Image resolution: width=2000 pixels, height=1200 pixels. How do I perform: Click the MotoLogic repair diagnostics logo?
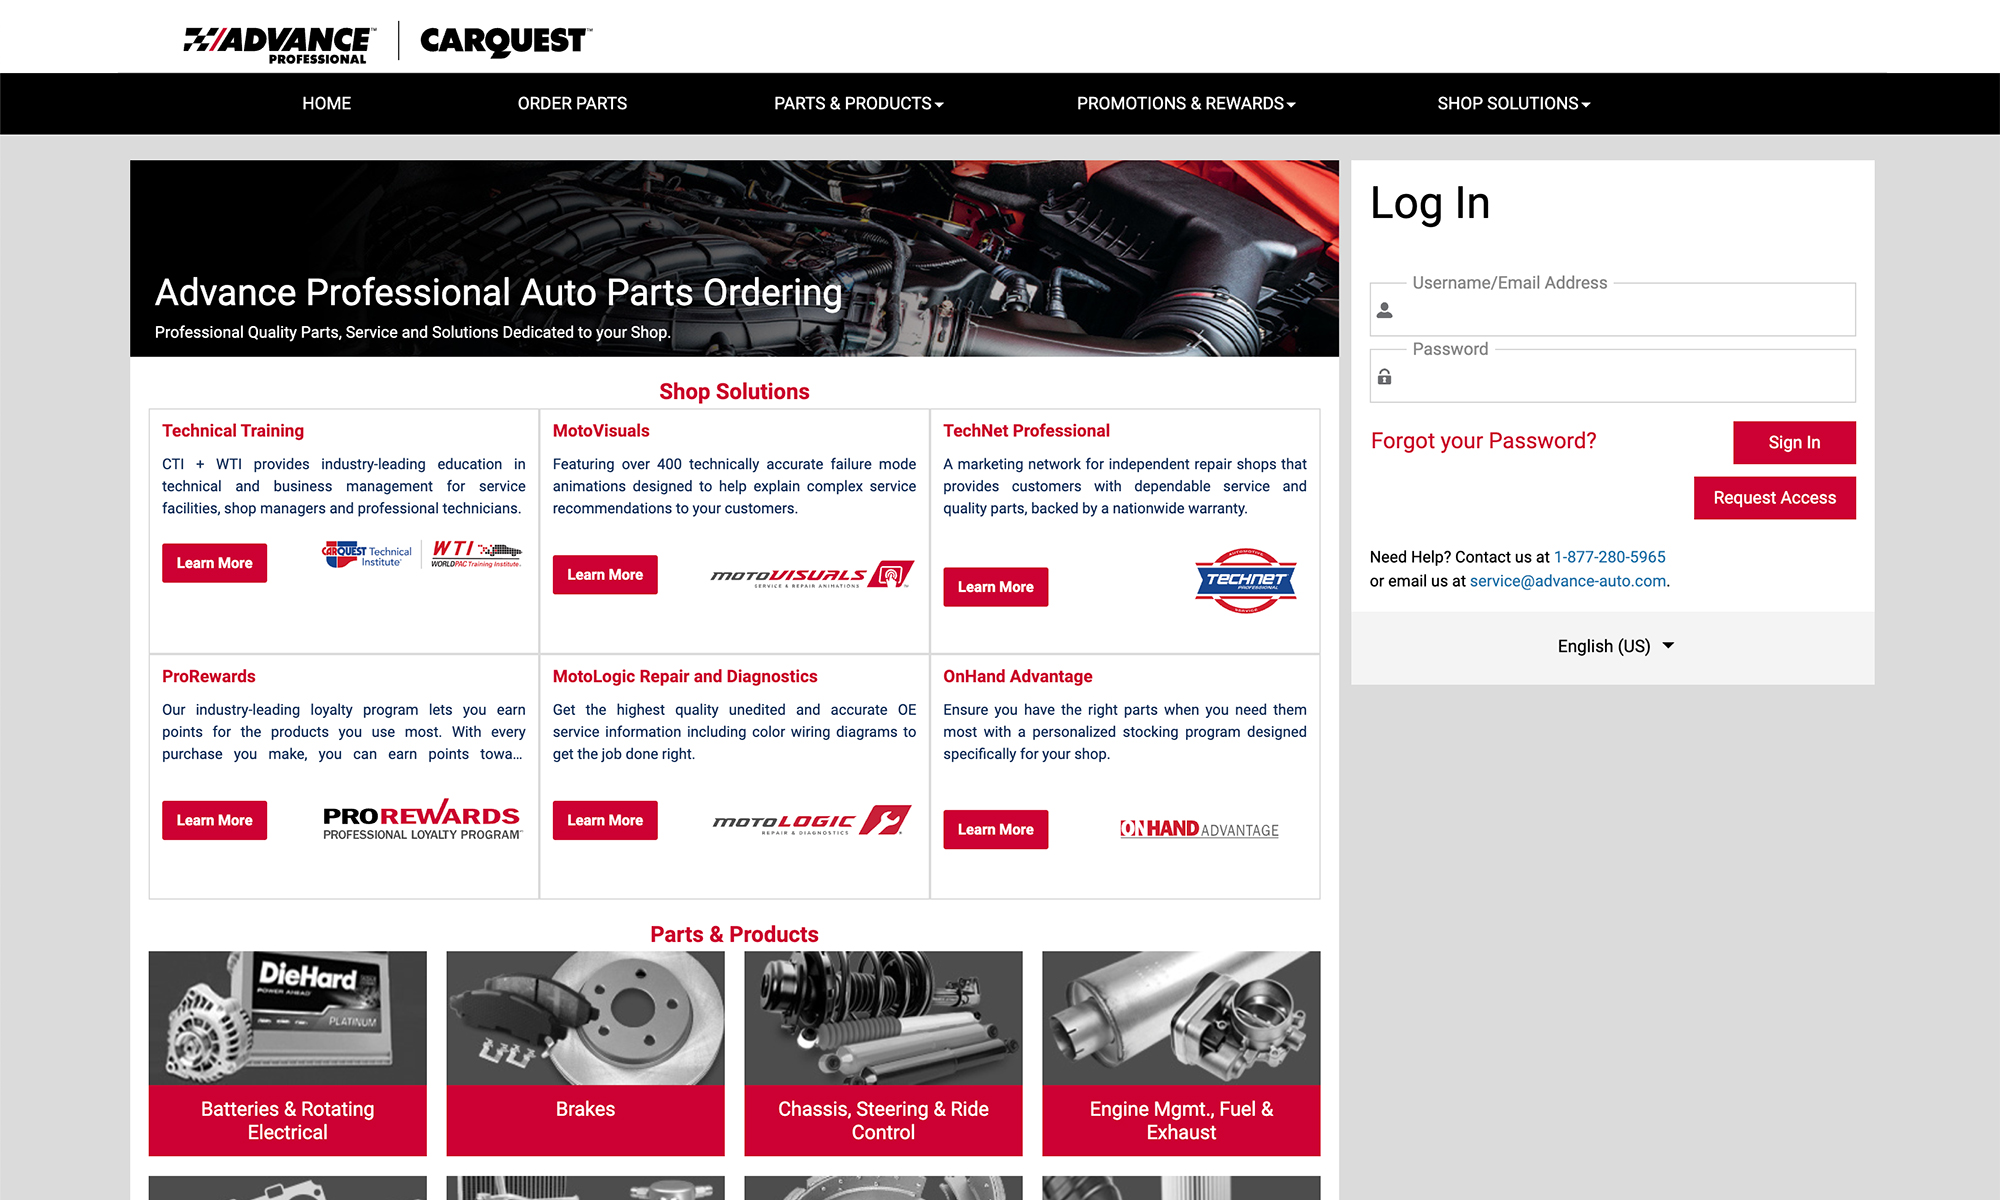[811, 821]
